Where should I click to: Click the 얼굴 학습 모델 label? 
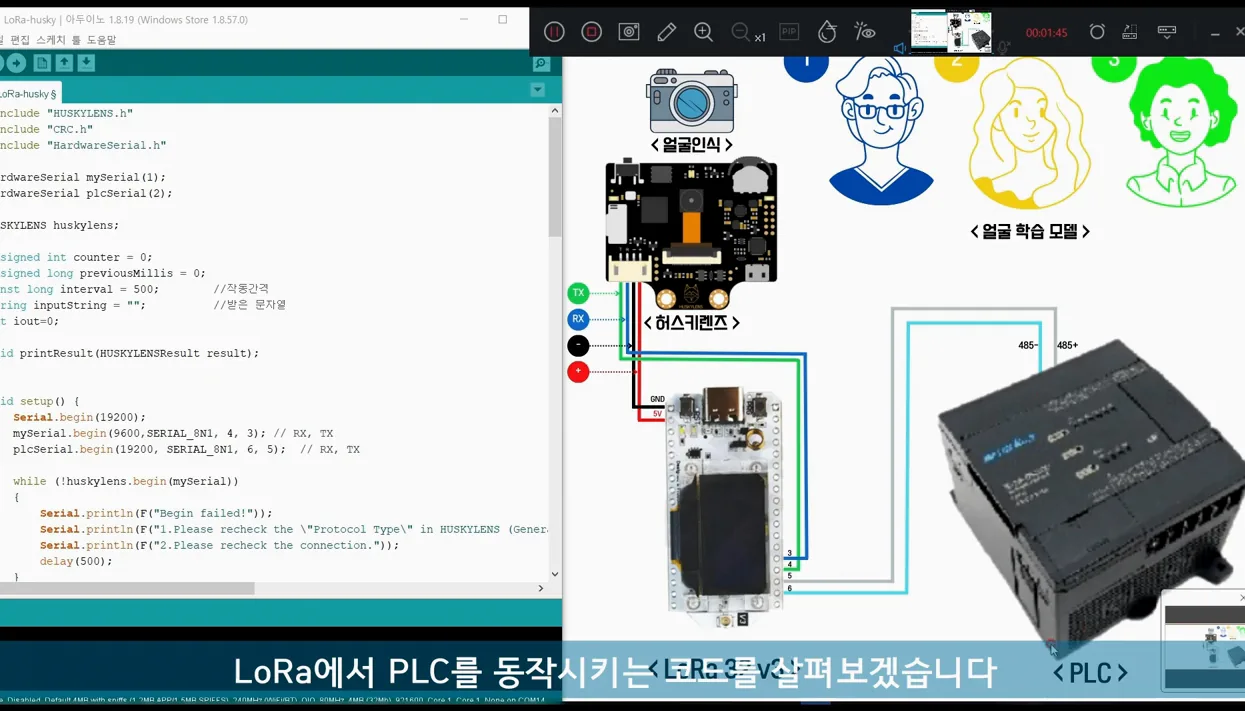click(x=1030, y=231)
